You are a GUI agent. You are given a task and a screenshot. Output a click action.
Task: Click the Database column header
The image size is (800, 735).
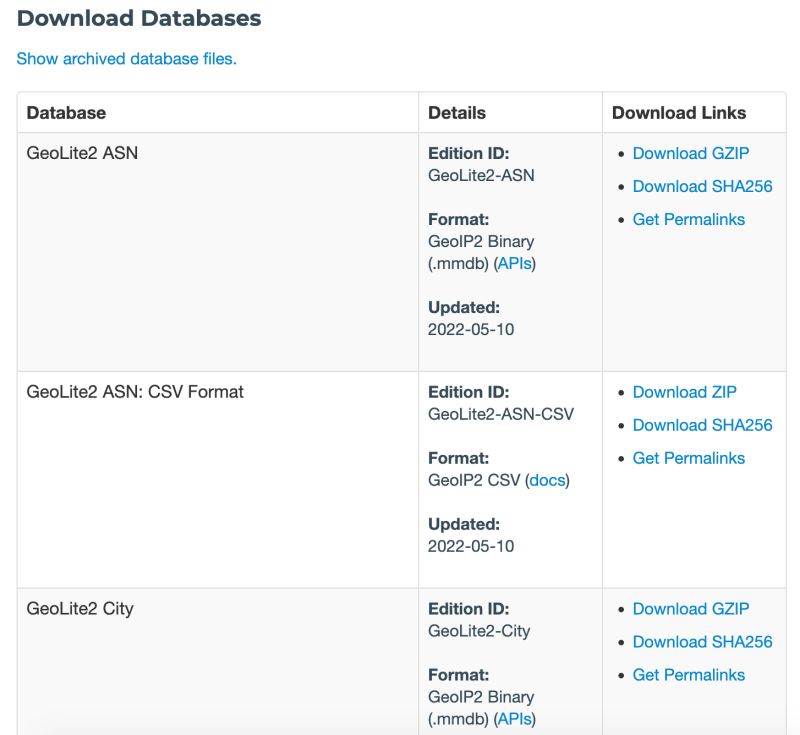tap(67, 112)
